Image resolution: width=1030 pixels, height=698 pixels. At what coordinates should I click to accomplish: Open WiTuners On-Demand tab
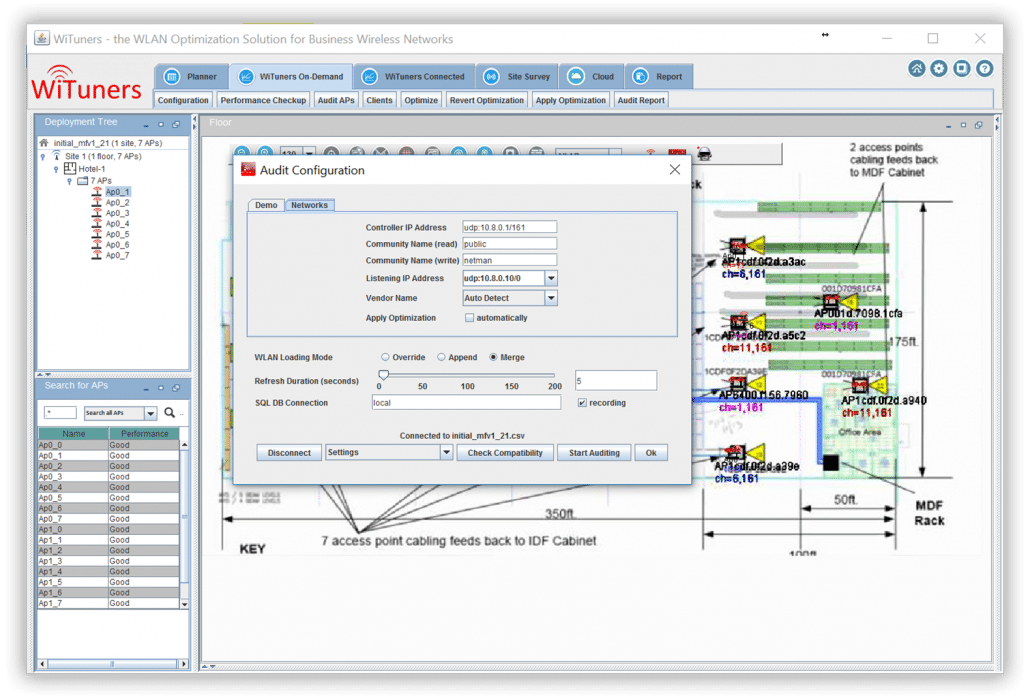click(290, 76)
